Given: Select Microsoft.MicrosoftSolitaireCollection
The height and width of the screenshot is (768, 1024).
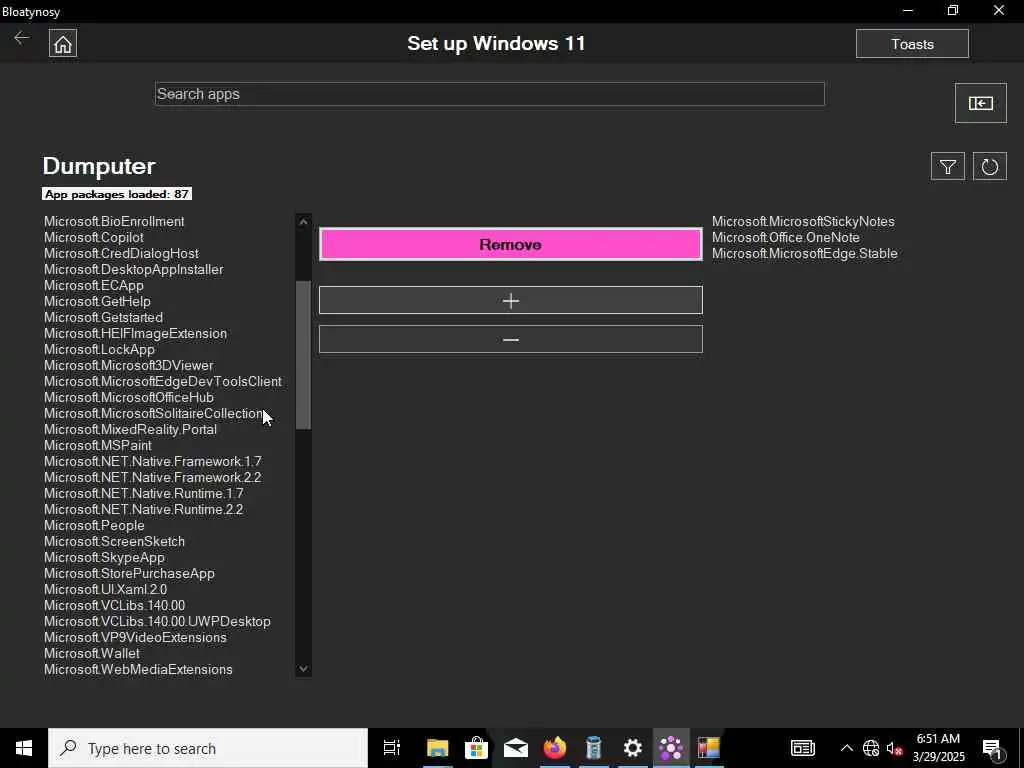Looking at the screenshot, I should 154,413.
